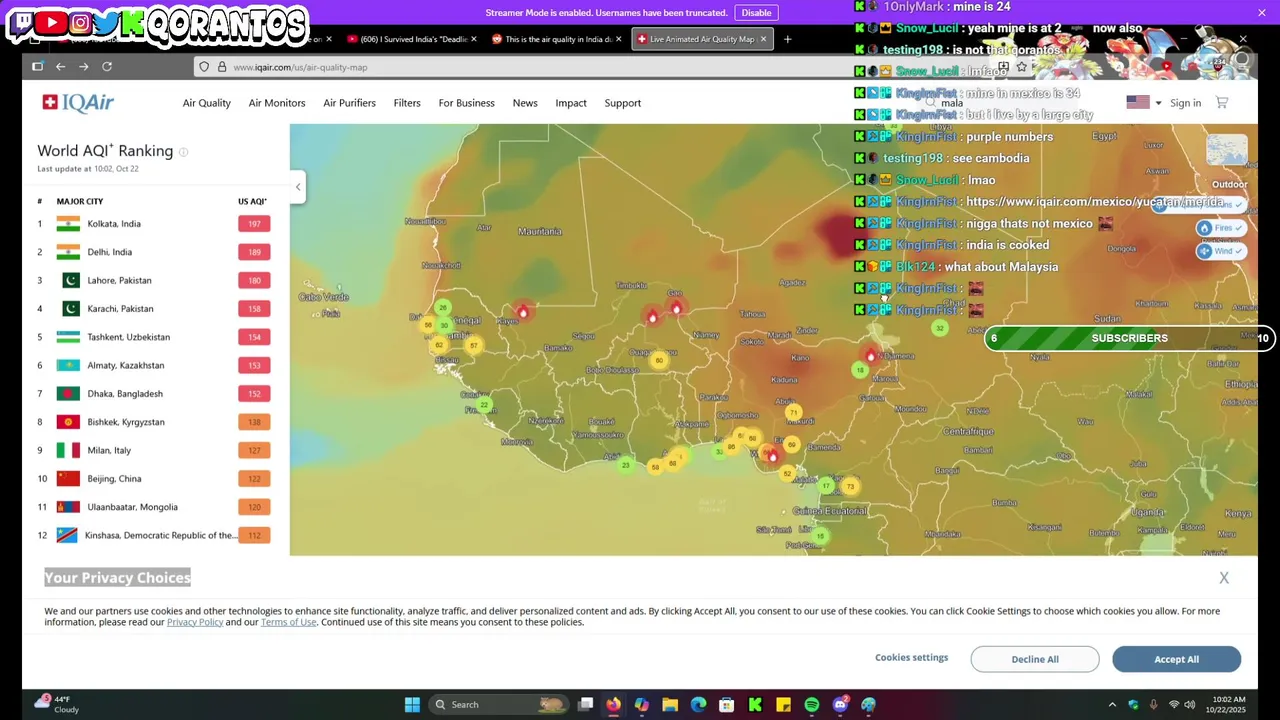
Task: Show hidden system tray icons
Action: click(1112, 705)
